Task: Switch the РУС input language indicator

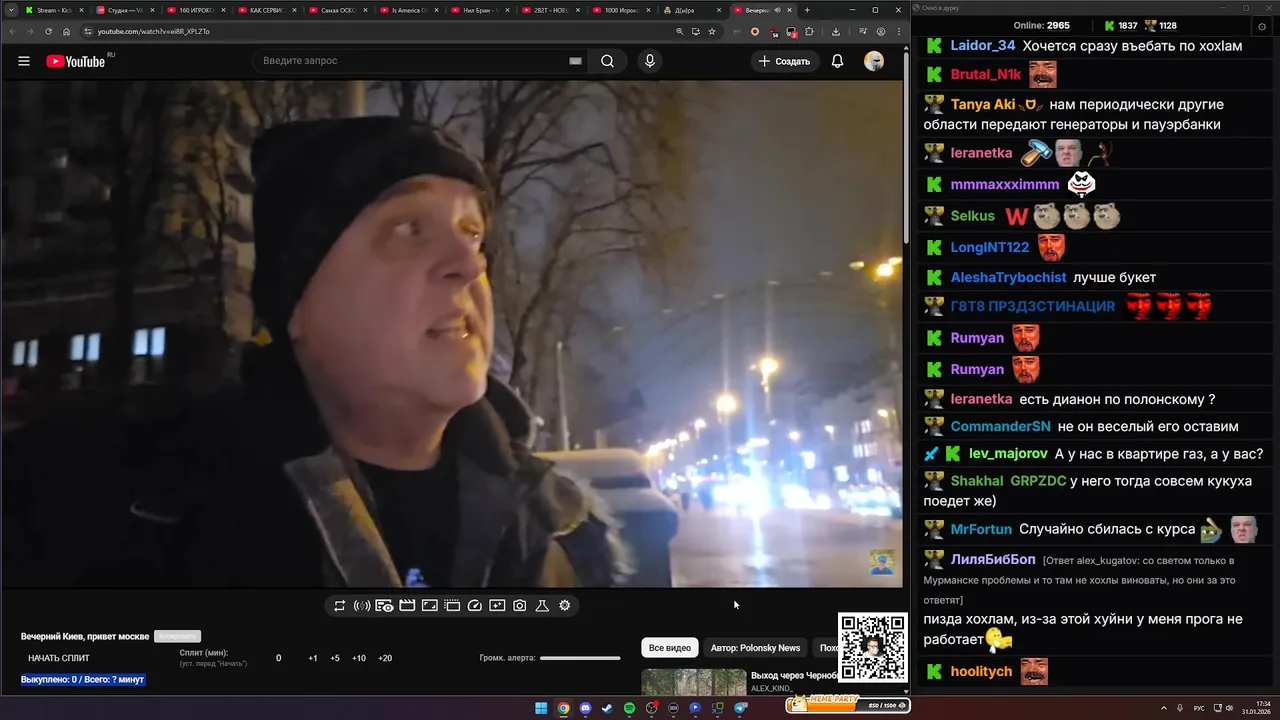Action: (1199, 708)
